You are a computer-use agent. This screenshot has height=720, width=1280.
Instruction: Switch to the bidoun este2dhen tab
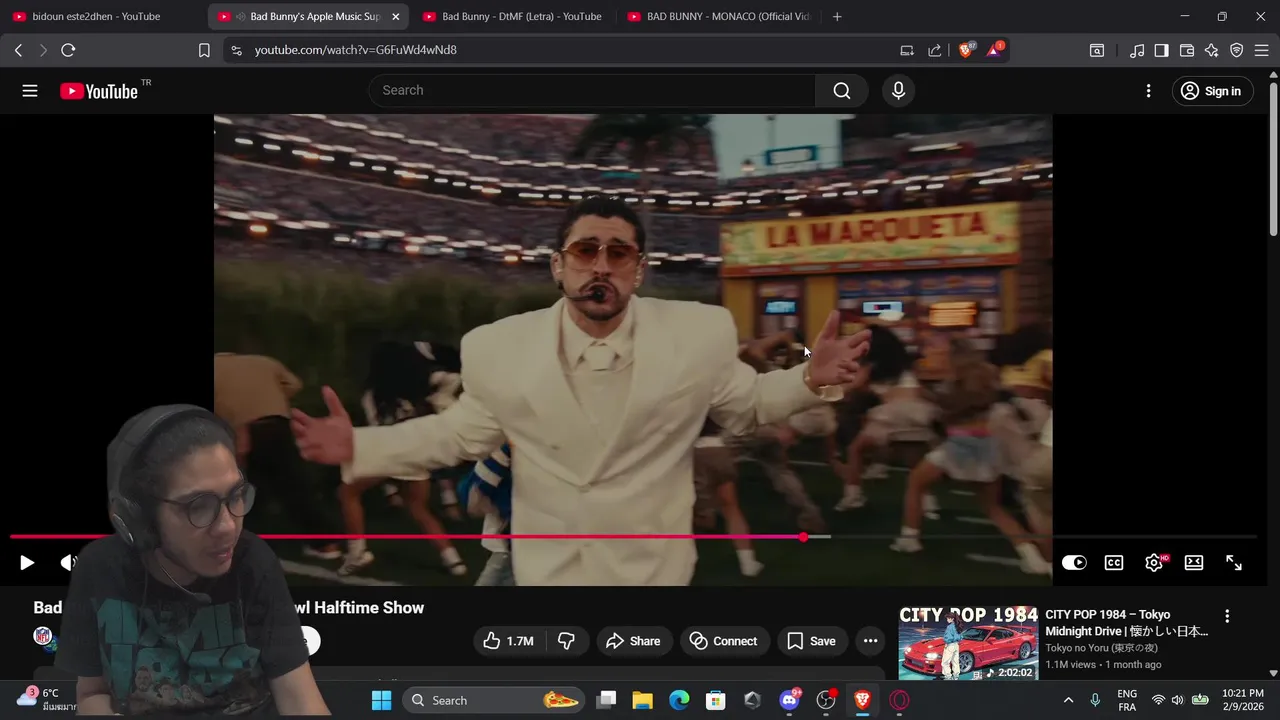[x=96, y=17]
